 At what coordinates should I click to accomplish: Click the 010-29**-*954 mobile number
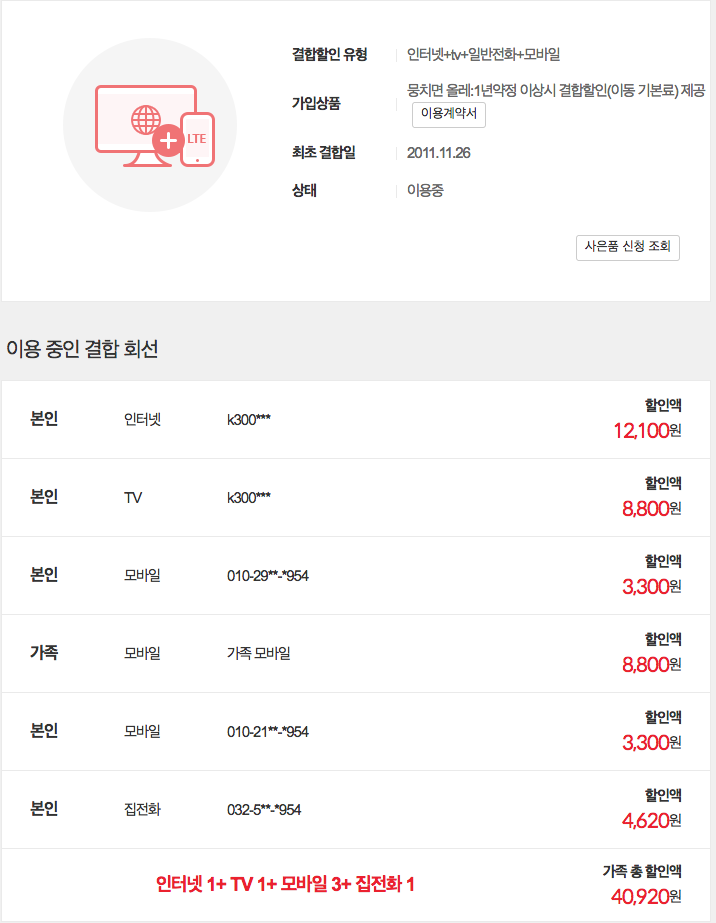pyautogui.click(x=268, y=576)
